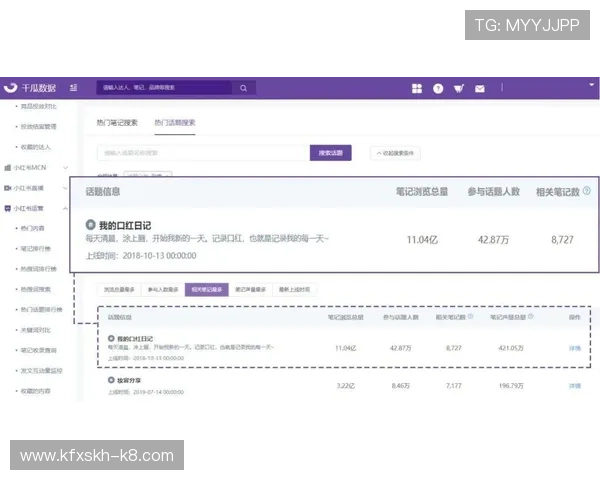
Task: Open the help question mark icon
Action: (438, 88)
